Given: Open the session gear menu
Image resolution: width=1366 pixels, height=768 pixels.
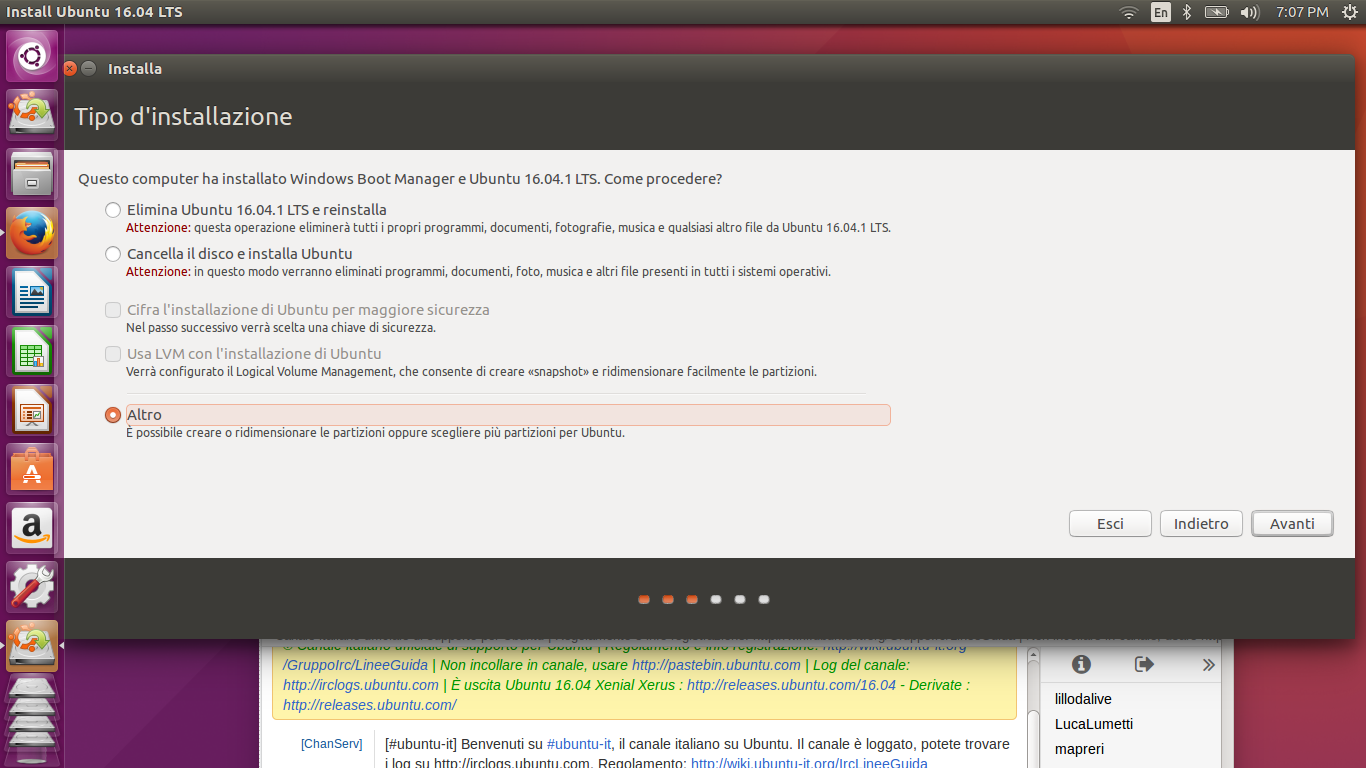Looking at the screenshot, I should tap(1349, 12).
